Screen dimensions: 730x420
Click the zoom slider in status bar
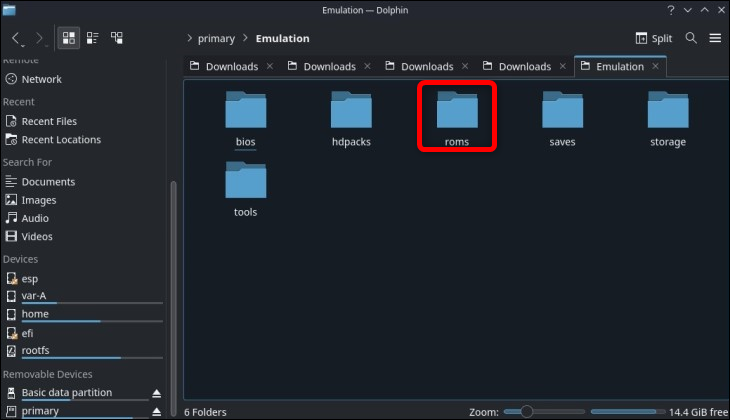point(540,411)
